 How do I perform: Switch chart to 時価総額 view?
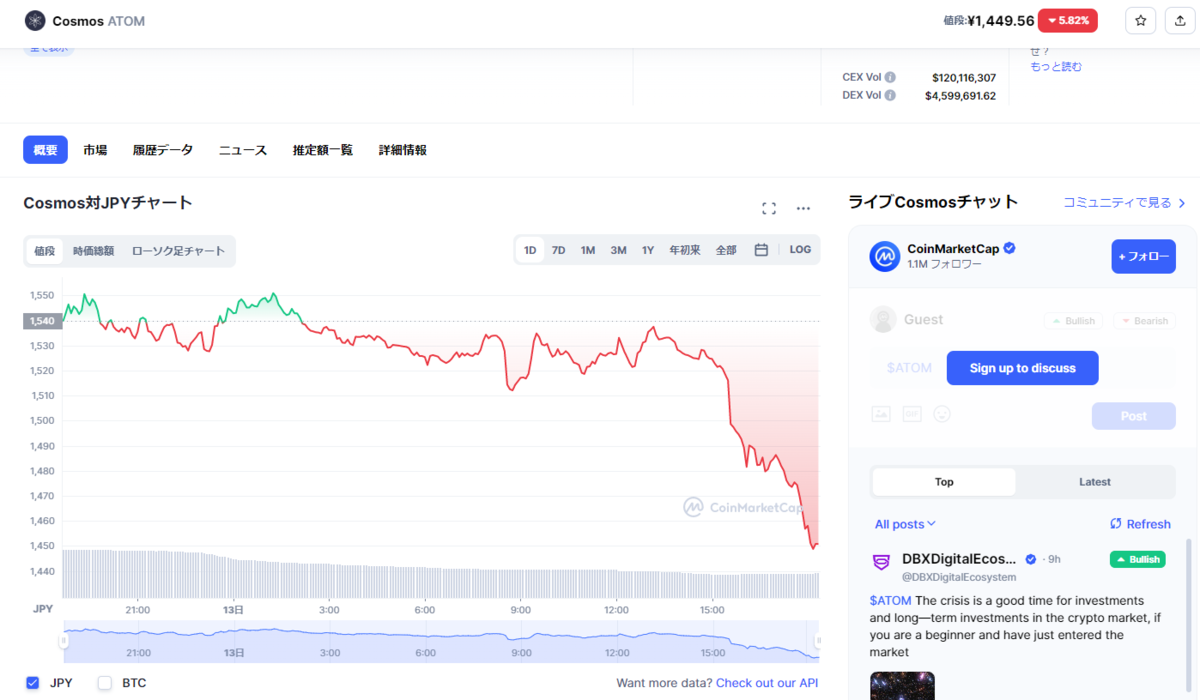93,251
